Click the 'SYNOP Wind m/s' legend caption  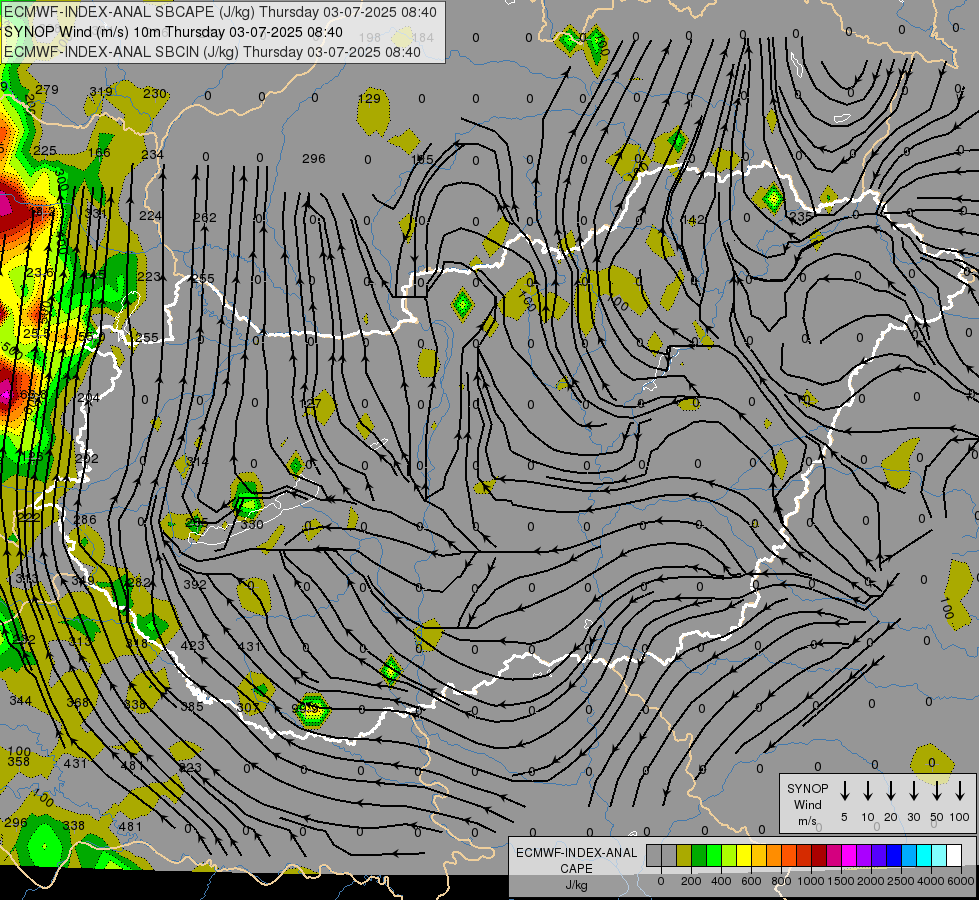(x=807, y=805)
